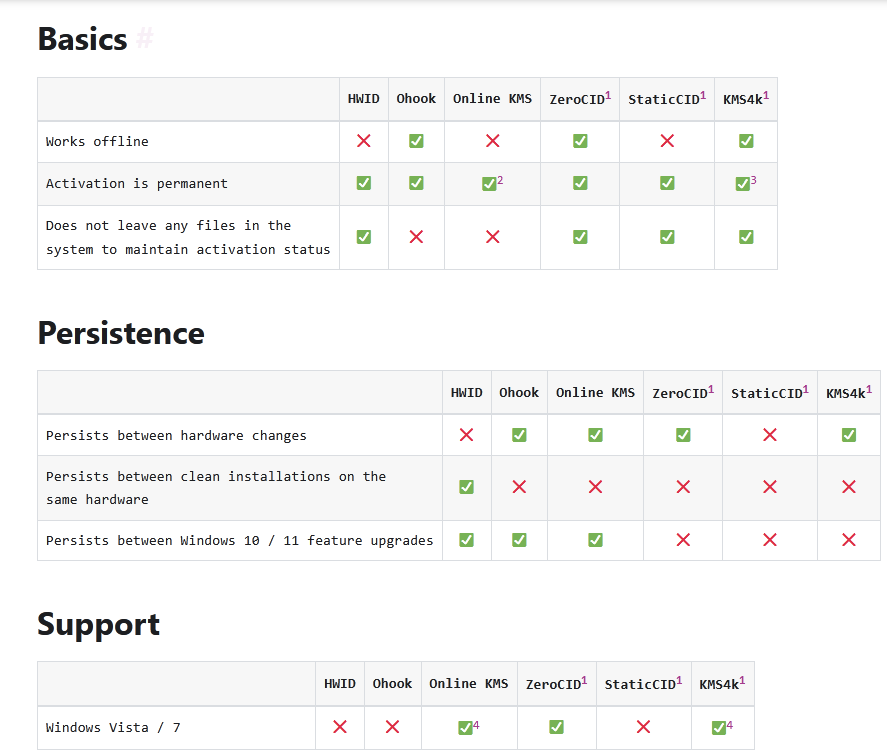Screen dimensions: 887x750
Task: Click the Persistence section heading
Action: (121, 333)
